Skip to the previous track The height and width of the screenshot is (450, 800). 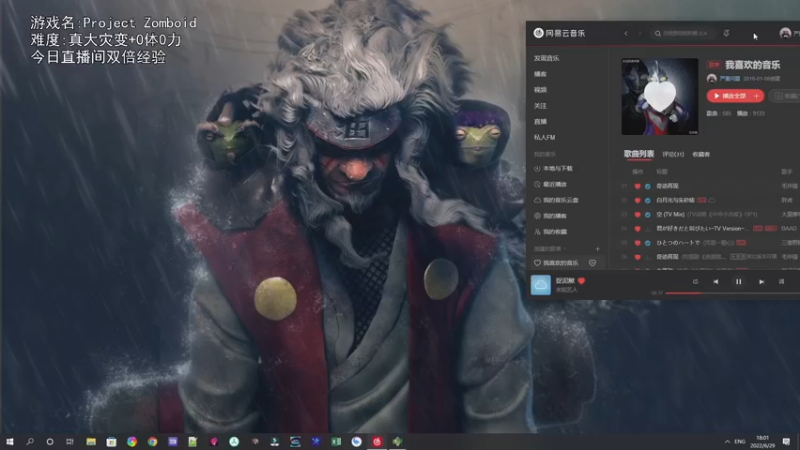(x=716, y=282)
